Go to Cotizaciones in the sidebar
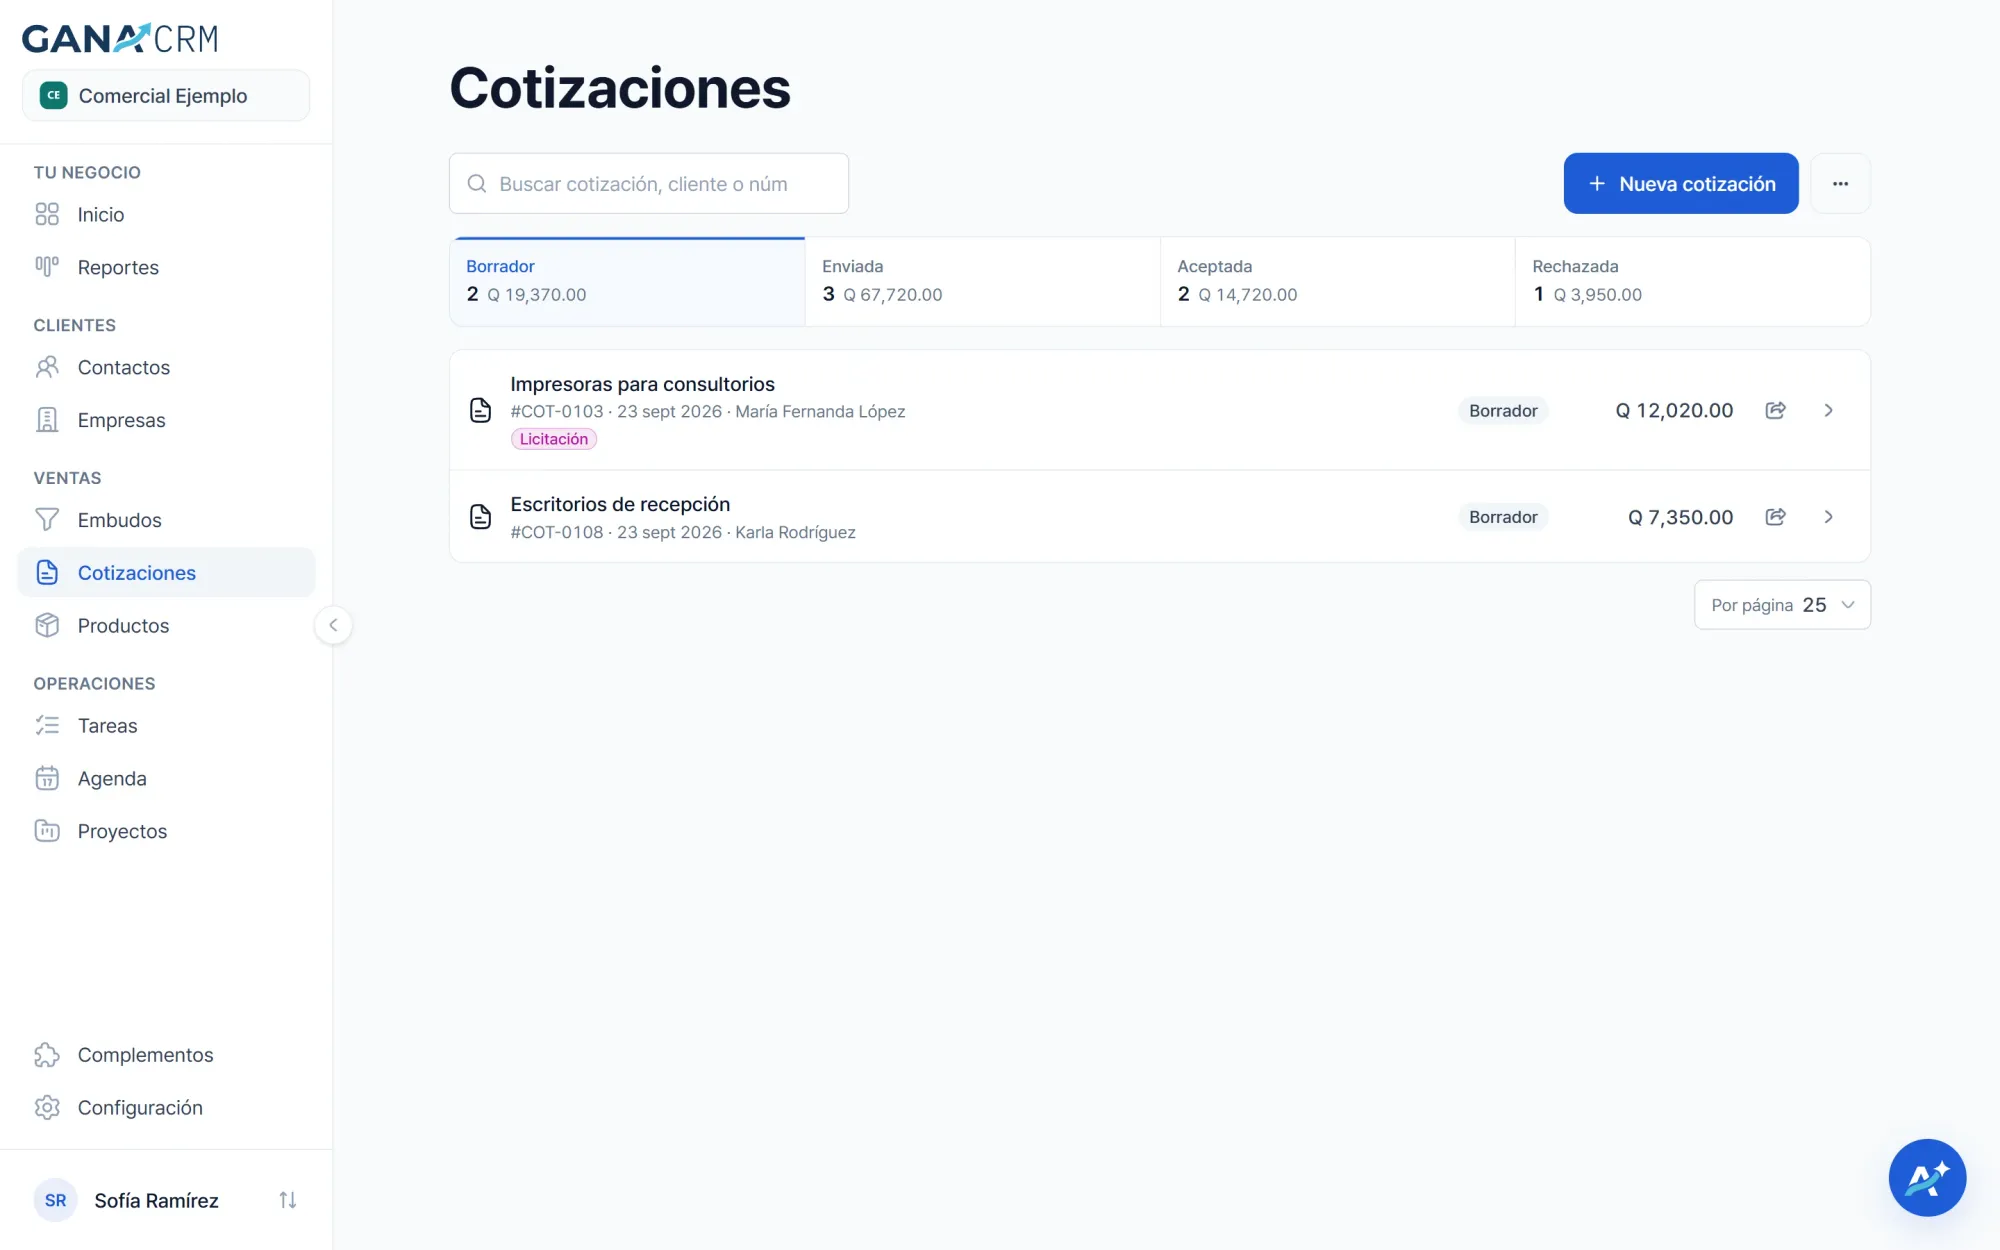This screenshot has height=1250, width=2000. point(166,572)
